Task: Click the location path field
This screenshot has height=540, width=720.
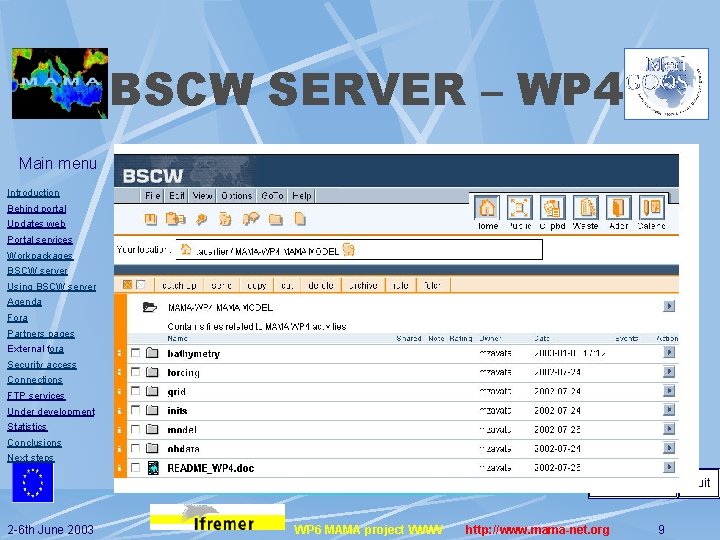Action: pyautogui.click(x=359, y=250)
